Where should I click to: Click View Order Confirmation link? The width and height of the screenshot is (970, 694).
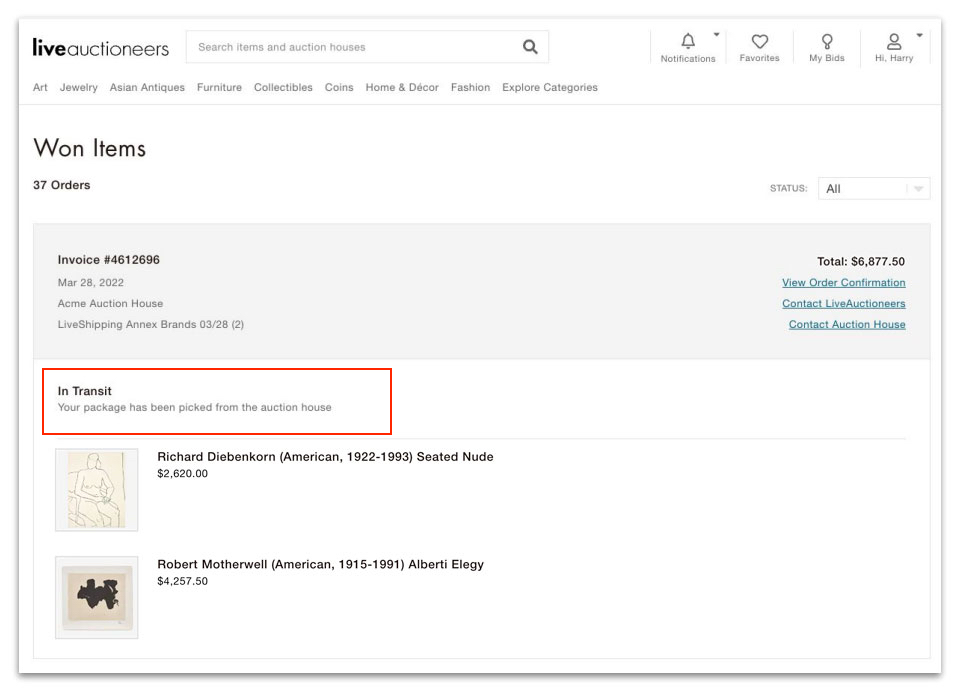click(x=843, y=283)
